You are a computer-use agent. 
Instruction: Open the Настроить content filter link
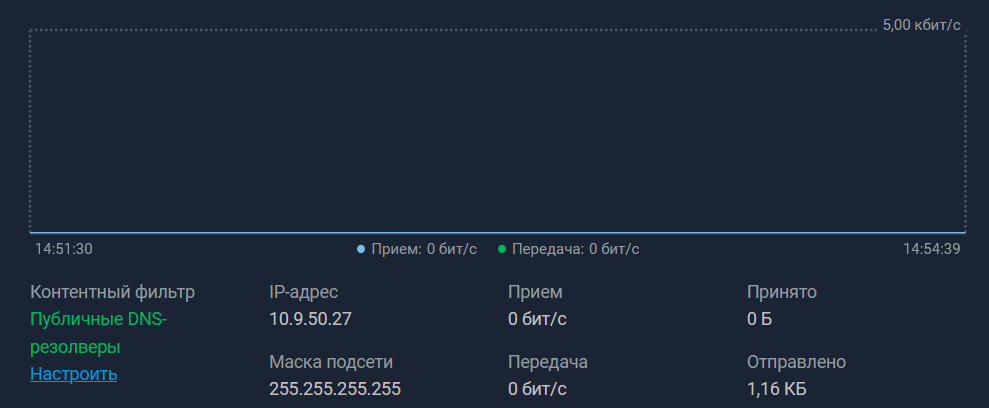coord(74,374)
